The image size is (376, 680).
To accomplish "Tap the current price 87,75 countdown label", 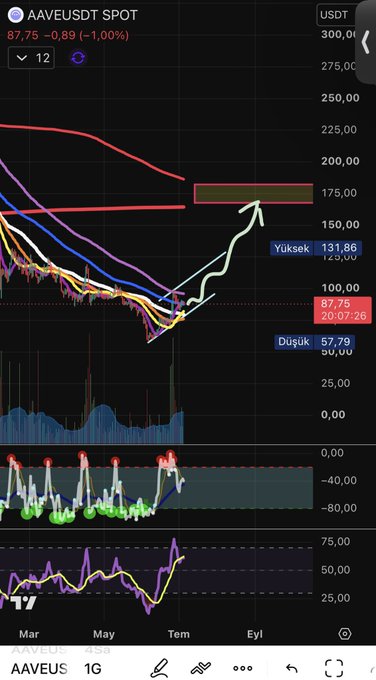I will coord(343,310).
